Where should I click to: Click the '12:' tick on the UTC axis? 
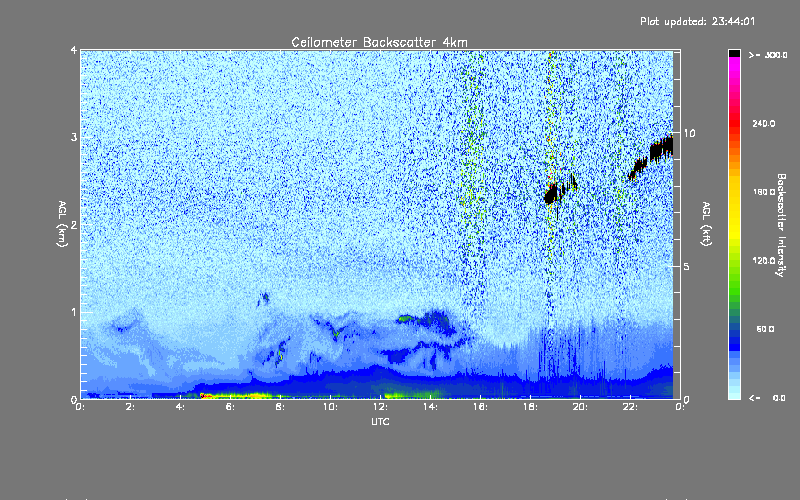click(380, 407)
